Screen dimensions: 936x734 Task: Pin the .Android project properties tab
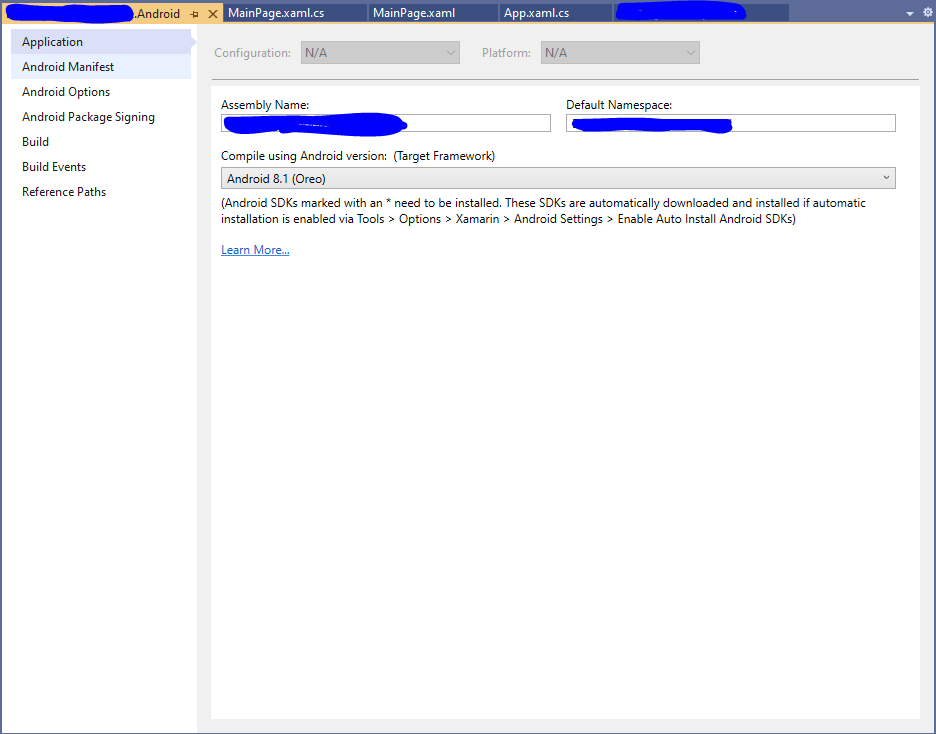coord(195,14)
